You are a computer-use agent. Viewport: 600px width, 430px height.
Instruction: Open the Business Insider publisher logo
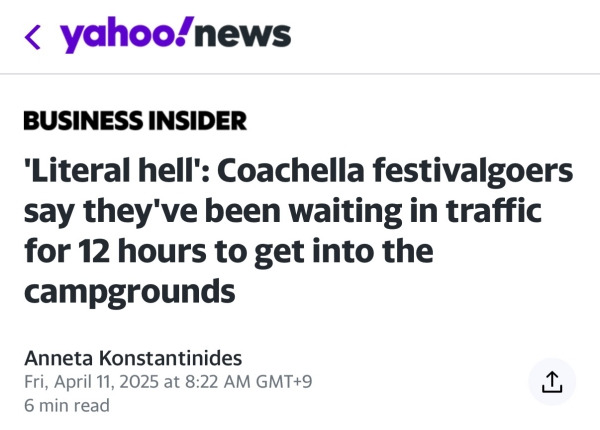[135, 121]
